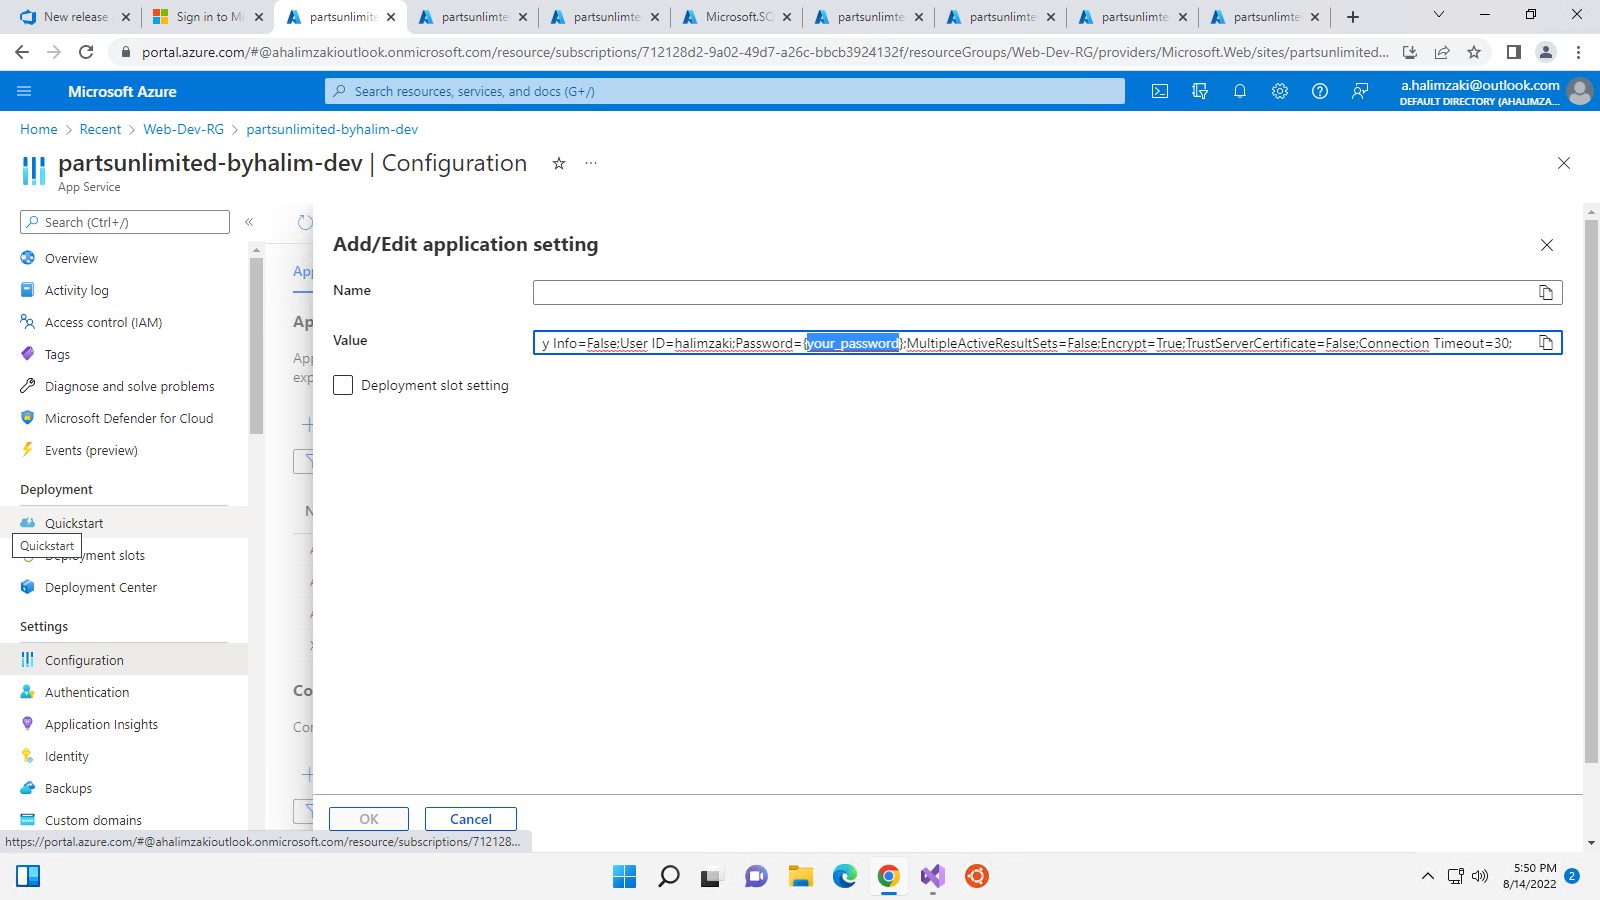The height and width of the screenshot is (900, 1600).
Task: Open Chrome three-dot menu
Action: [x=1578, y=52]
